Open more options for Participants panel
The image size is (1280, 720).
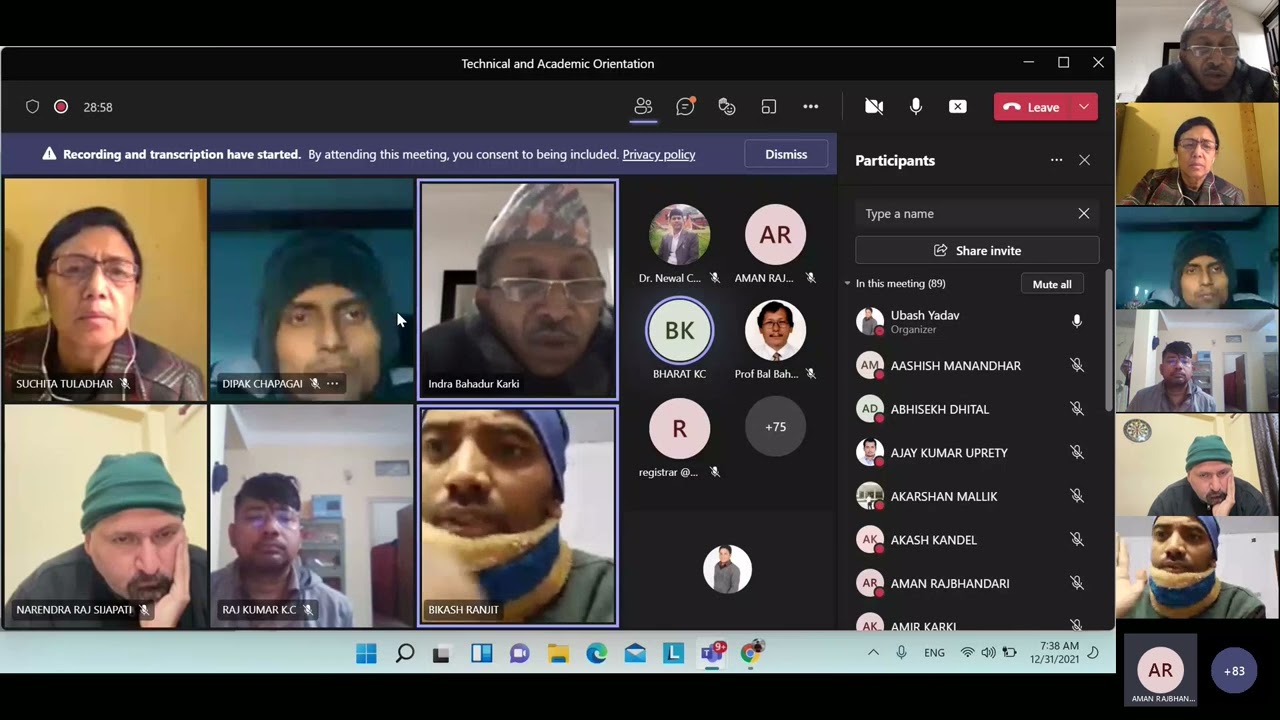(1056, 160)
